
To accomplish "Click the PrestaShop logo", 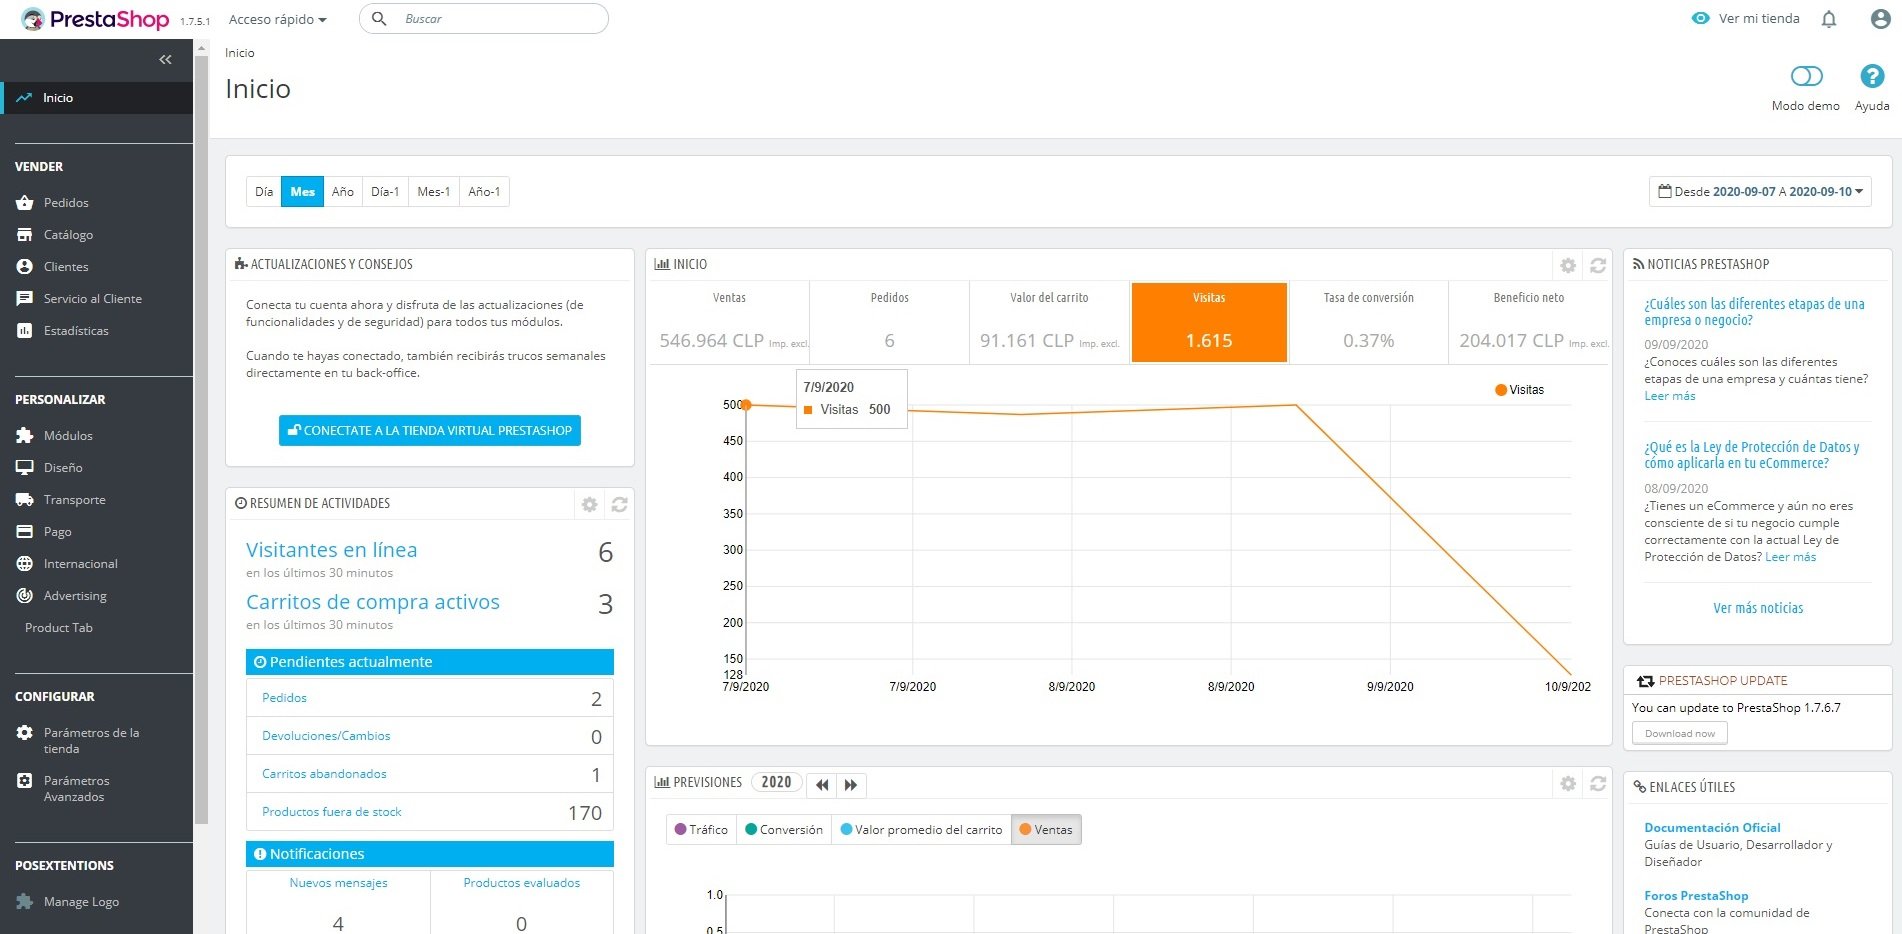I will pos(95,19).
